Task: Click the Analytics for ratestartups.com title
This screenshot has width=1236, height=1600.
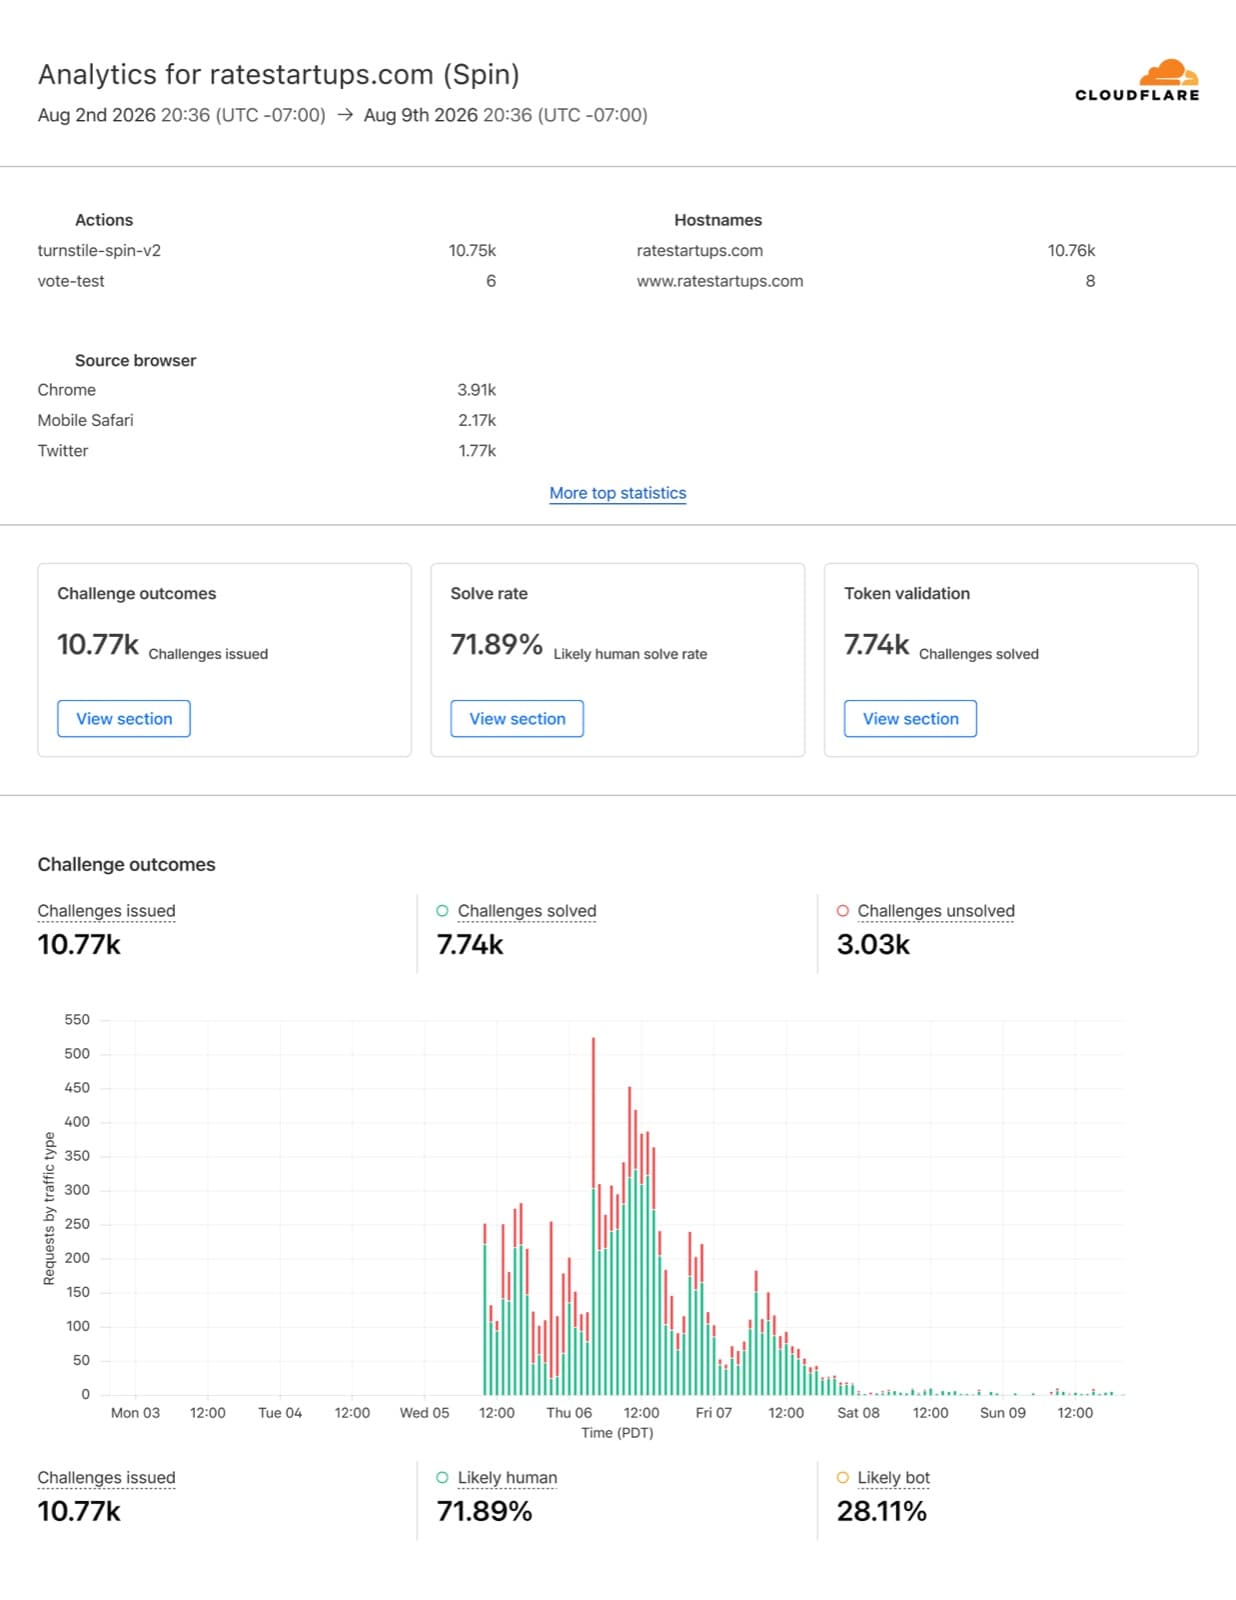Action: pyautogui.click(x=278, y=75)
